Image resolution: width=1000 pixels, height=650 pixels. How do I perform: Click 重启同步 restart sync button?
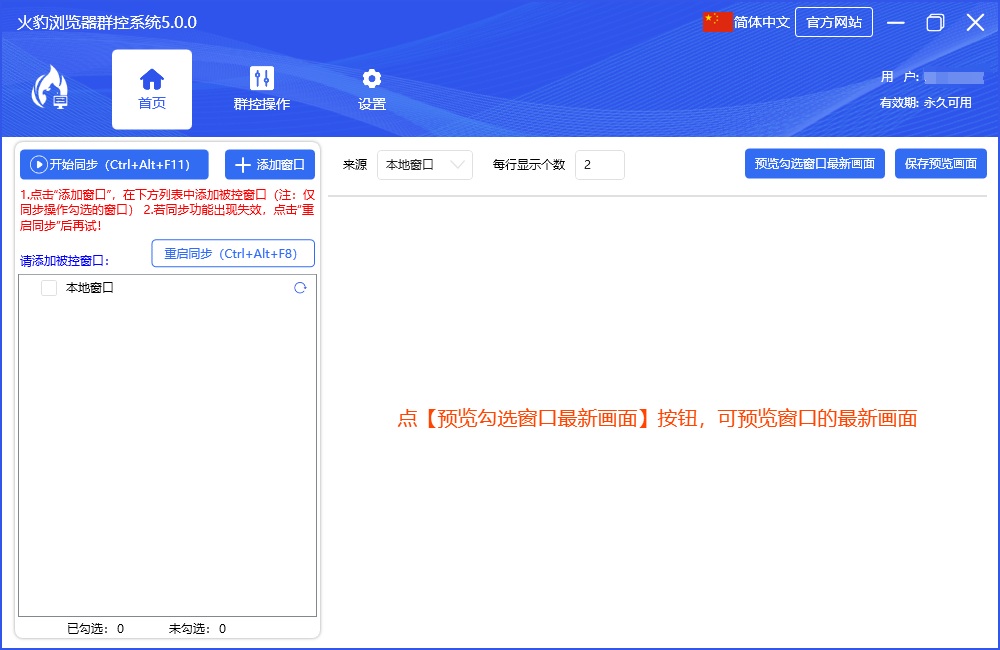click(x=232, y=253)
